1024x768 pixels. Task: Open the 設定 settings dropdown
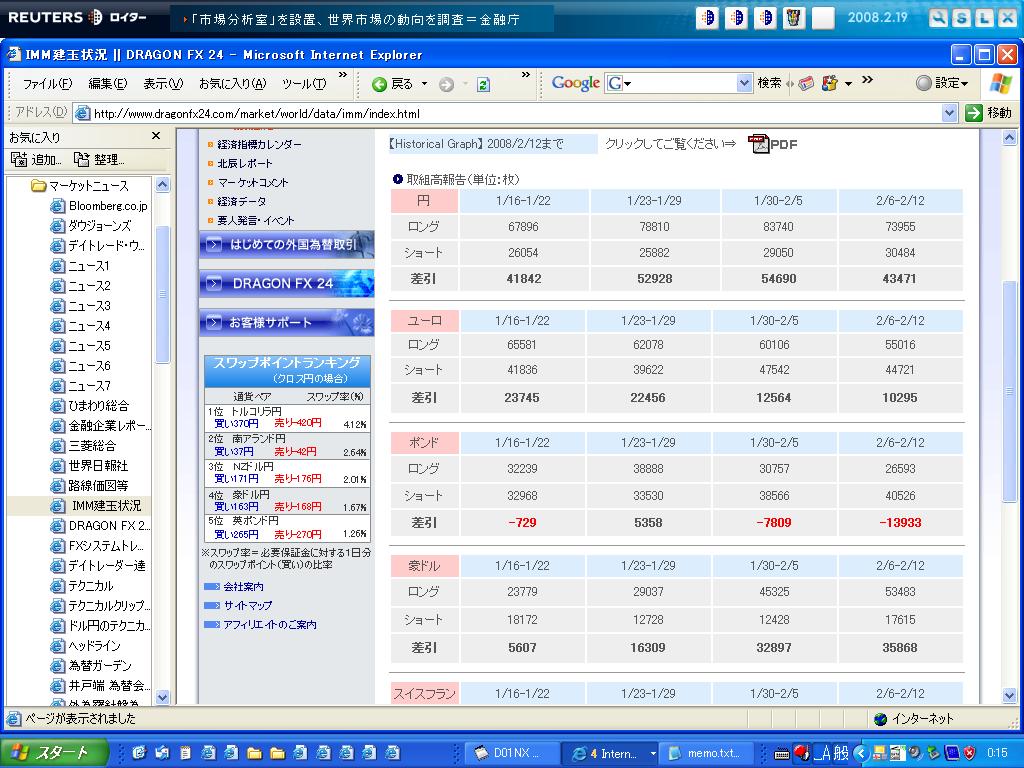click(943, 83)
